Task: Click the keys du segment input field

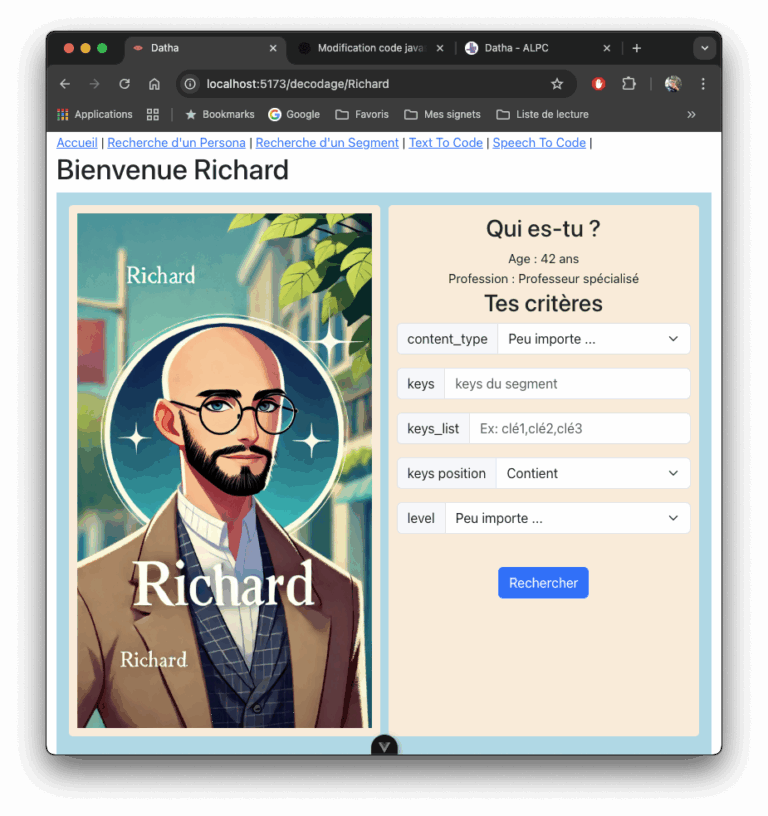Action: coord(567,384)
